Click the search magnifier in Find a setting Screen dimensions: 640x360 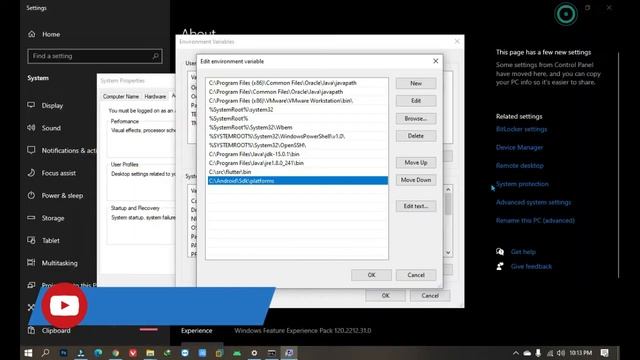pyautogui.click(x=156, y=56)
